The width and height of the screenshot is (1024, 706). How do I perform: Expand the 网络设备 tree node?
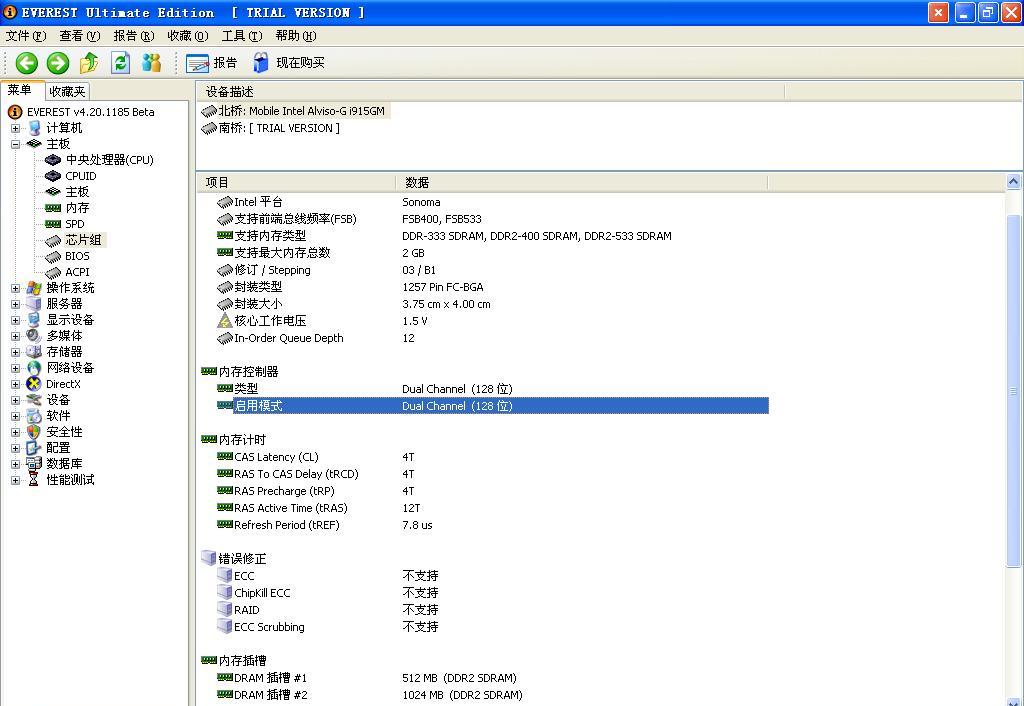(x=16, y=368)
